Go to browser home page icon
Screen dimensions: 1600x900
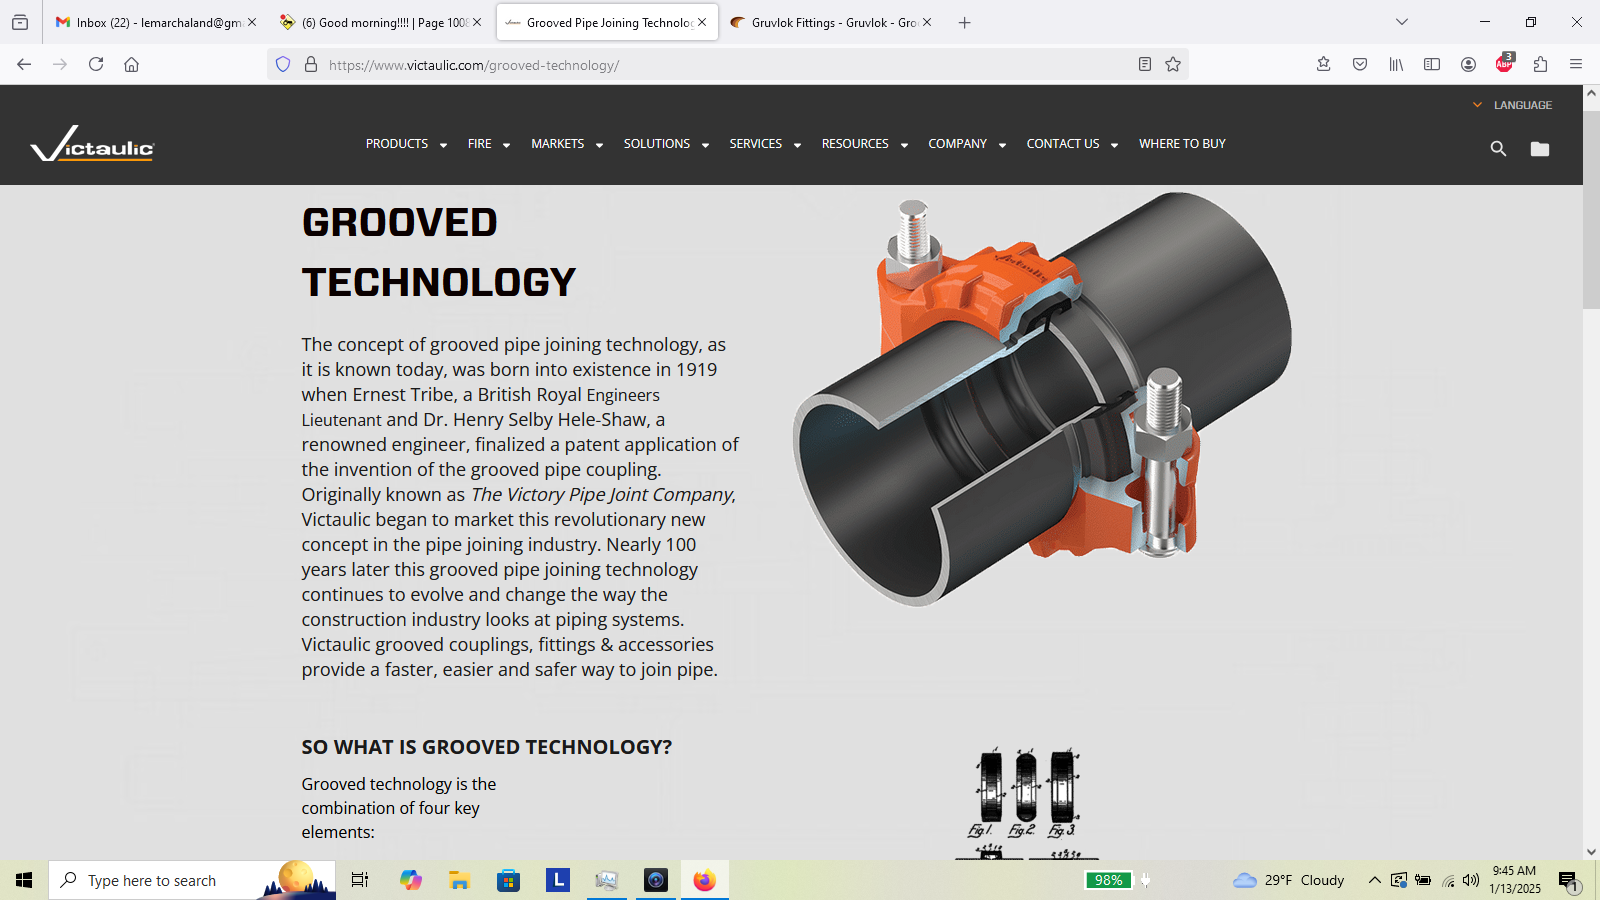[x=131, y=64]
